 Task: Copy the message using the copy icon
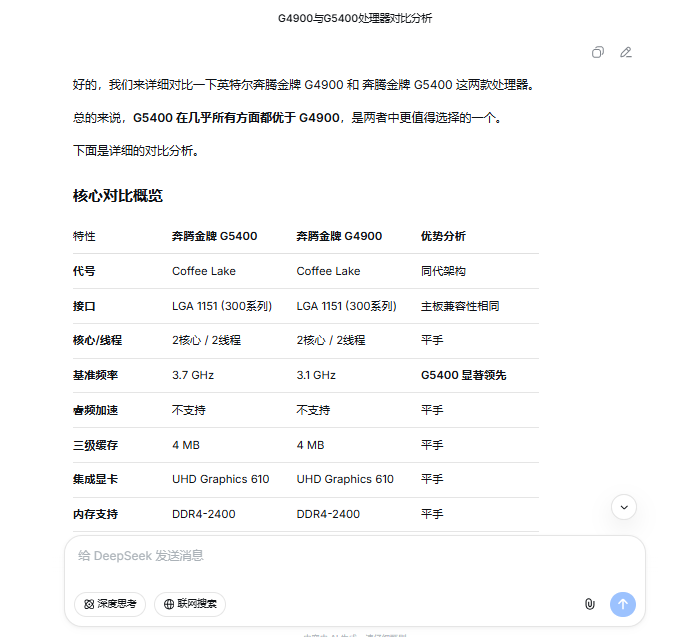[x=597, y=52]
